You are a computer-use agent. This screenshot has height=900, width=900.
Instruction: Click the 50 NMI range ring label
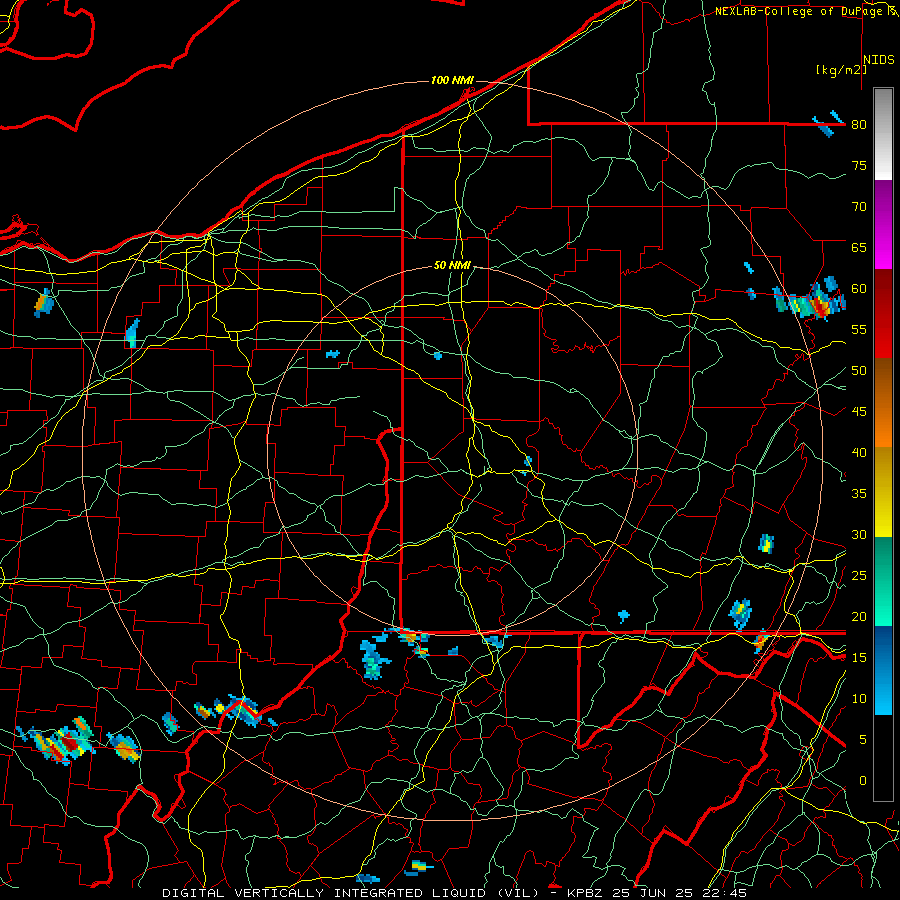pyautogui.click(x=452, y=265)
